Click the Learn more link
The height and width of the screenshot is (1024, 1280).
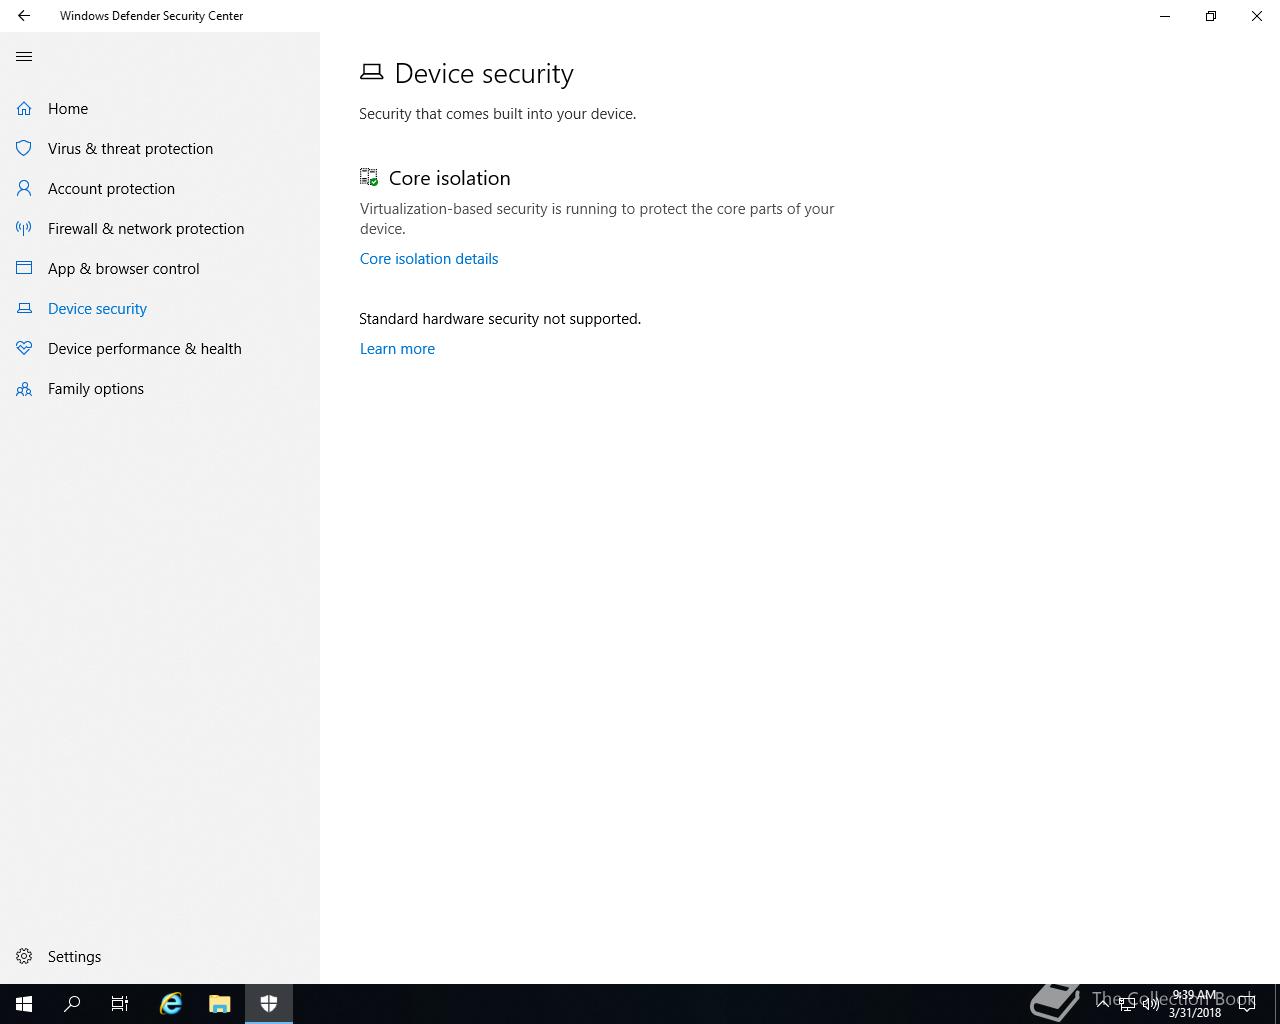coord(397,348)
